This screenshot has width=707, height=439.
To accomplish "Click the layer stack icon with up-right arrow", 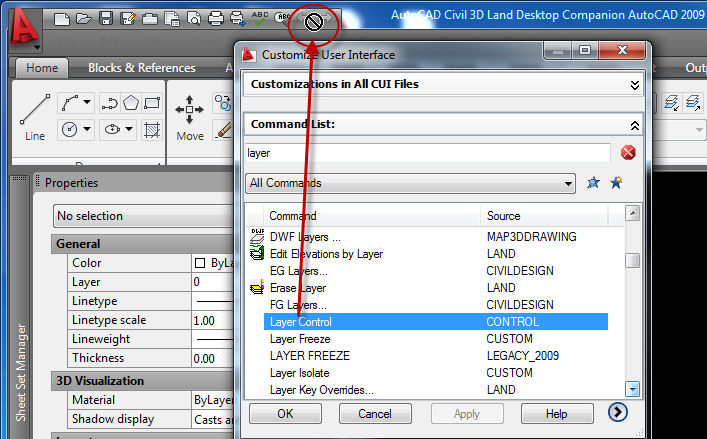I will coord(693,103).
